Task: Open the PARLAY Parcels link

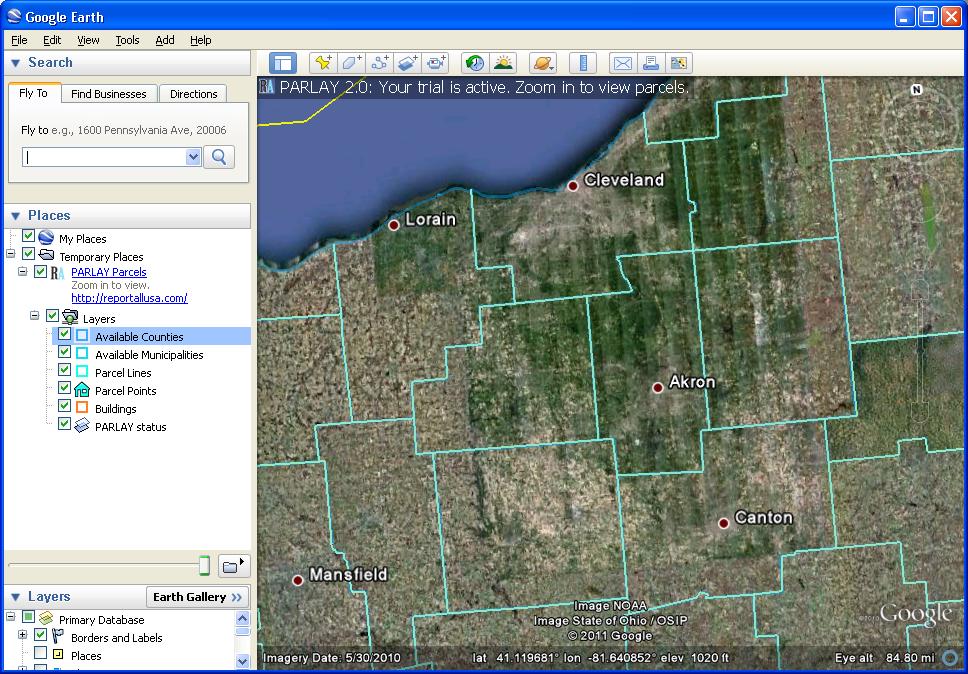Action: click(109, 272)
